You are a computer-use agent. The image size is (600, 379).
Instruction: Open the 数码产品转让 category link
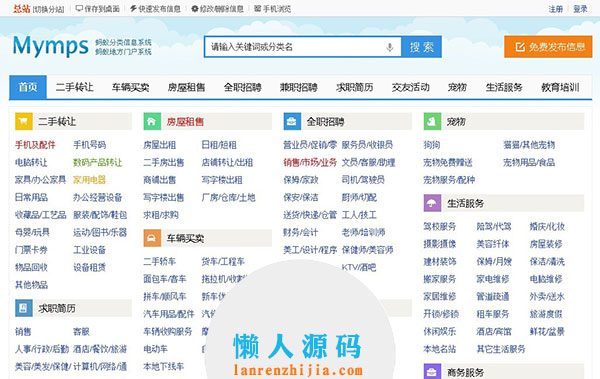tap(98, 162)
